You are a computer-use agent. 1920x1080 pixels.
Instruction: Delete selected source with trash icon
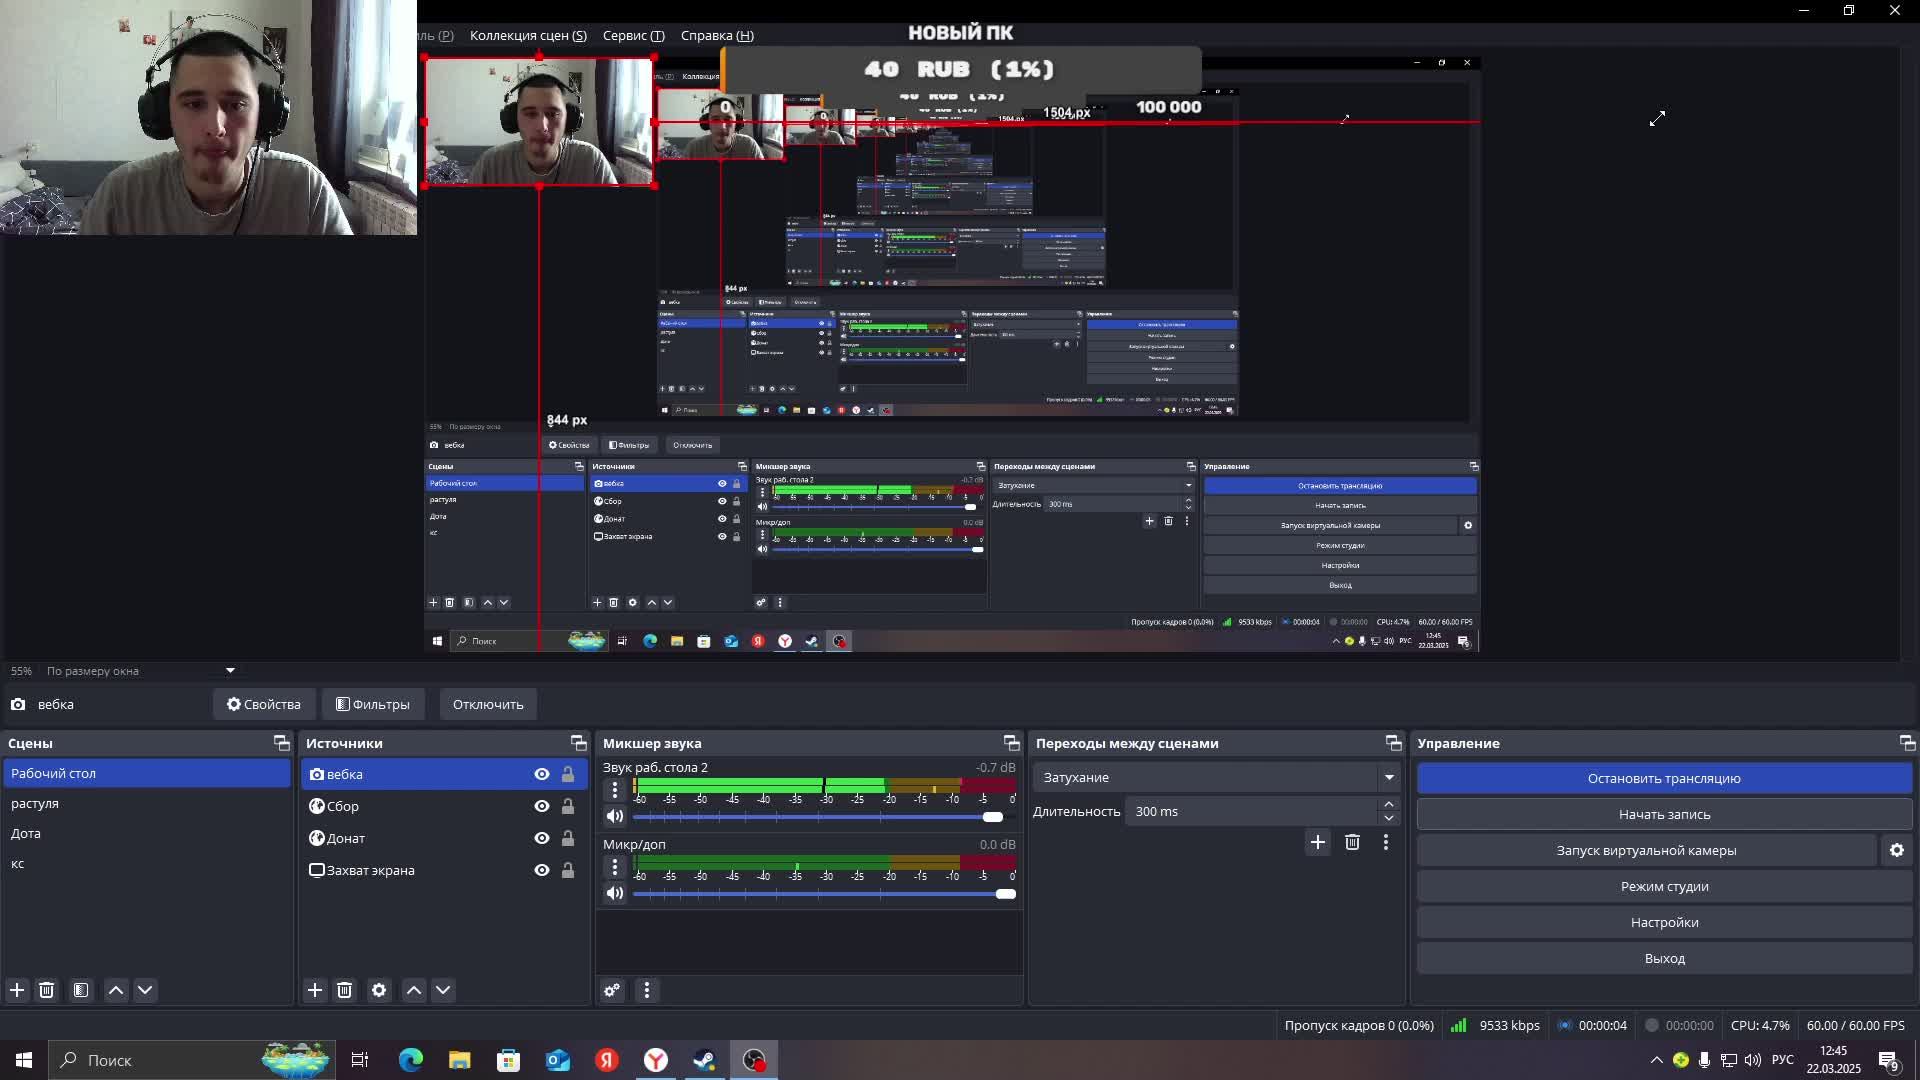(x=344, y=990)
